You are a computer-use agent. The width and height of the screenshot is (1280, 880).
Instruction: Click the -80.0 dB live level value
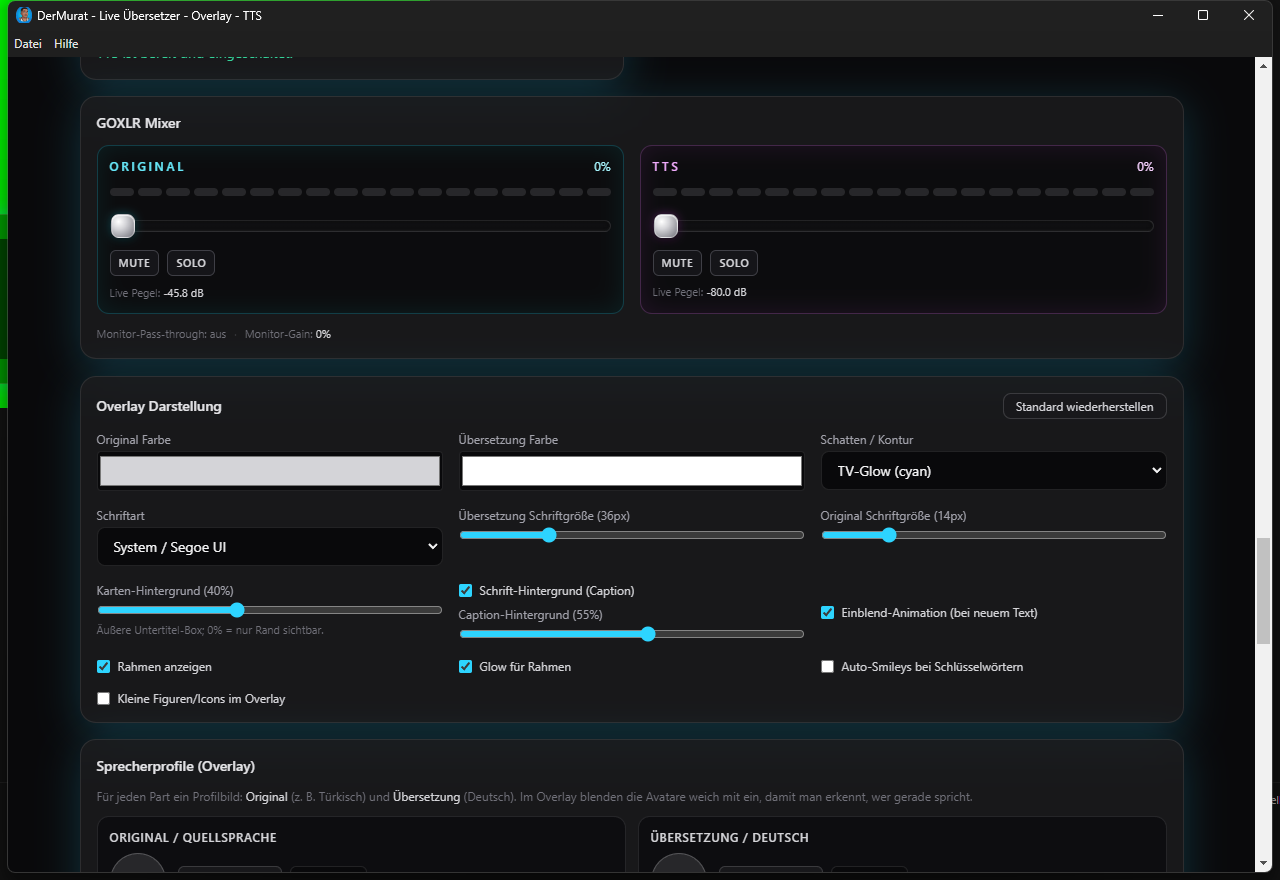727,293
